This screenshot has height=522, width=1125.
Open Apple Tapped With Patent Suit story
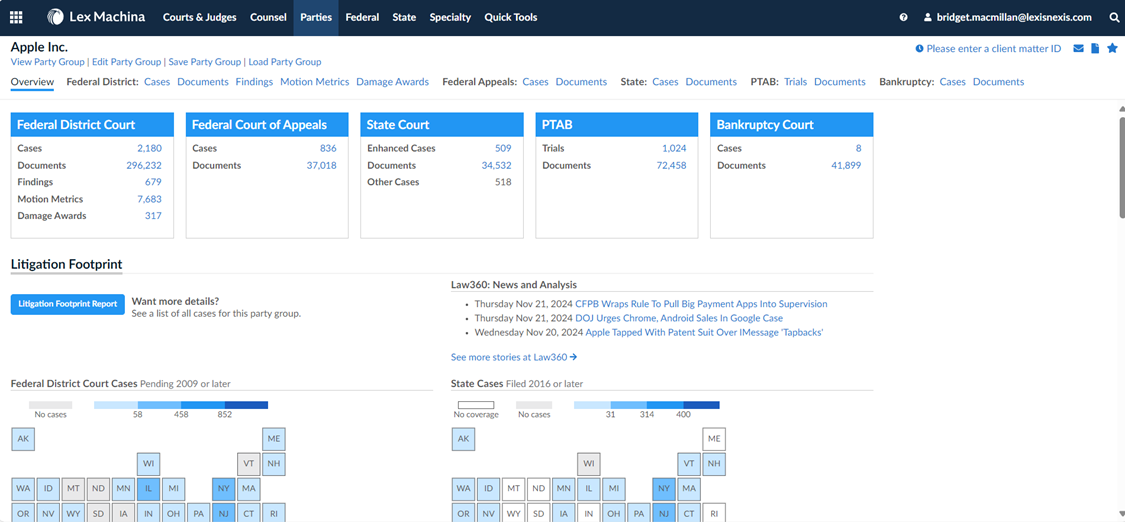pos(704,333)
